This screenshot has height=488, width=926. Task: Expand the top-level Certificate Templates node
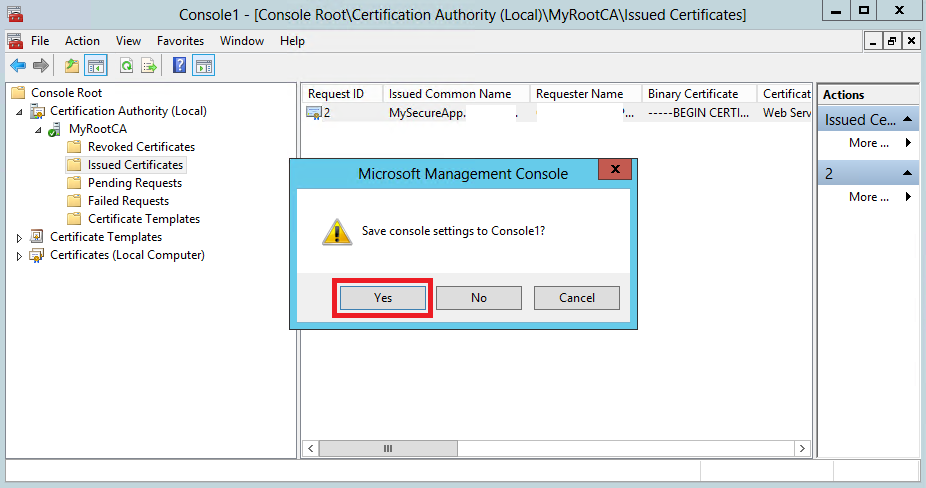pyautogui.click(x=19, y=238)
